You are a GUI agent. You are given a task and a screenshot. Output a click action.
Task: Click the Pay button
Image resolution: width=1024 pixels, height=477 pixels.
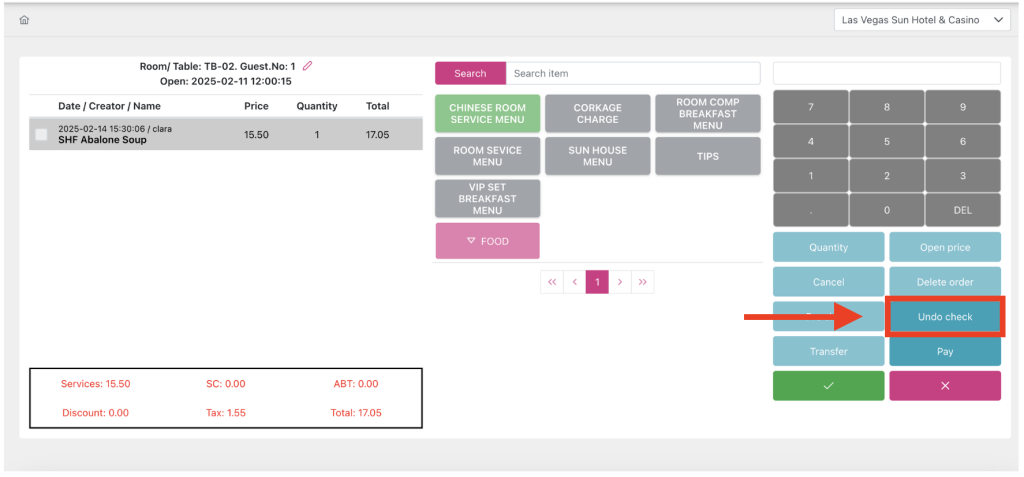tap(944, 351)
